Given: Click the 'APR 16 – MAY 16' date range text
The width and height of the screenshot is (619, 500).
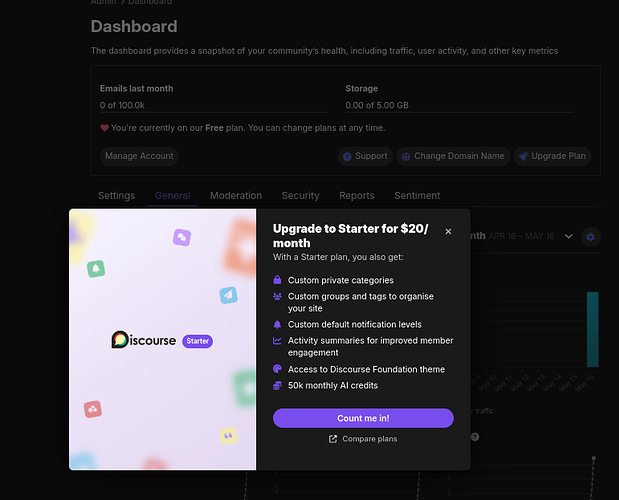Looking at the screenshot, I should point(521,236).
